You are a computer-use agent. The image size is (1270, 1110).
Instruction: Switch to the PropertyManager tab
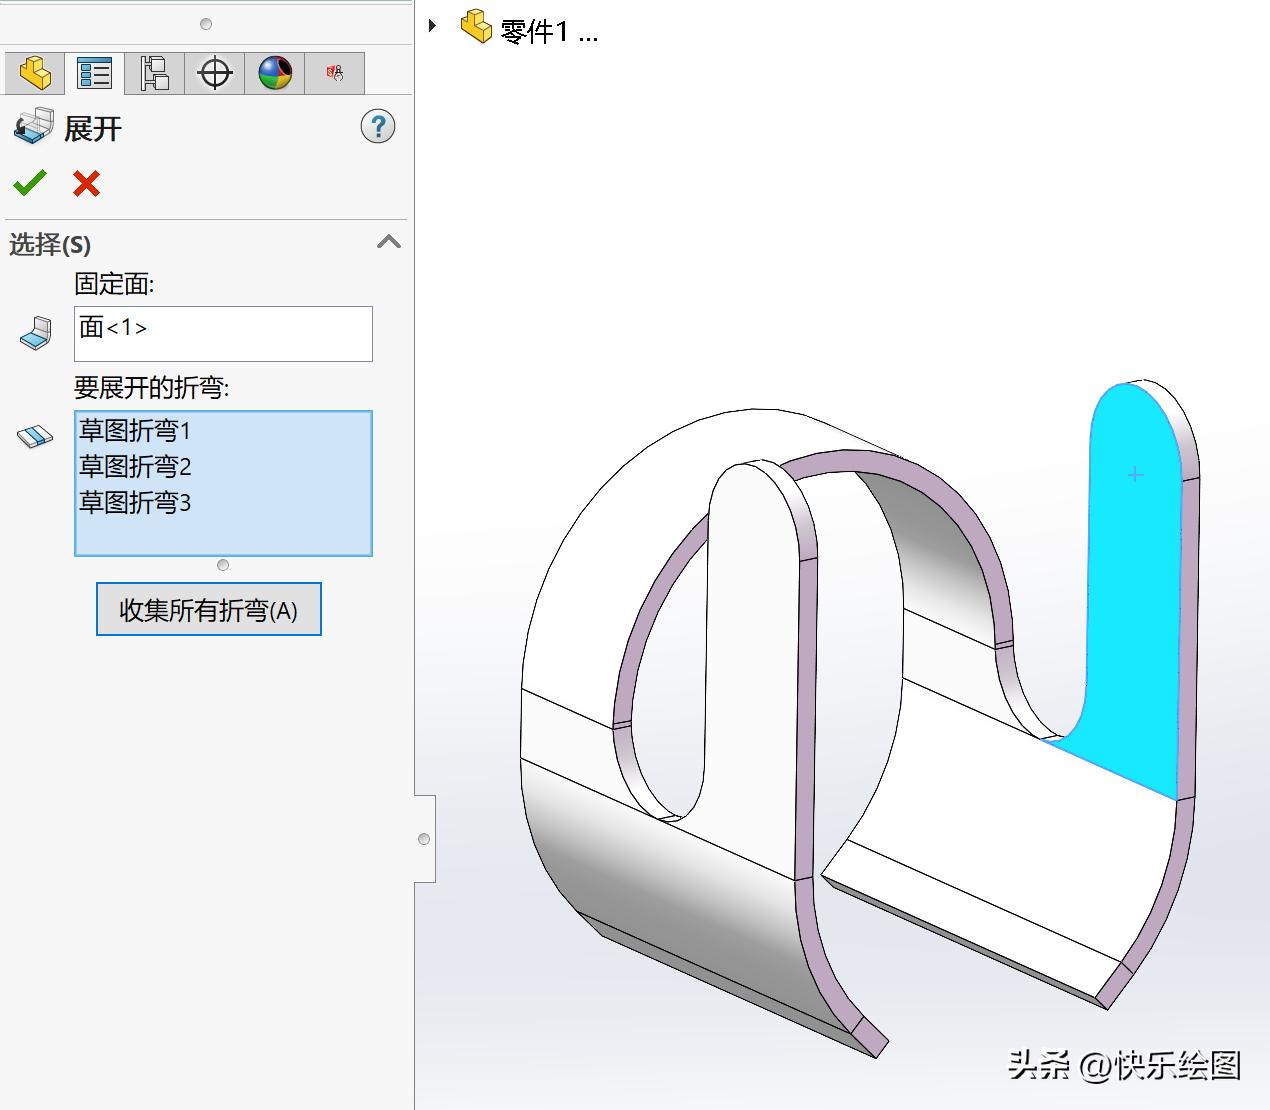tap(95, 73)
